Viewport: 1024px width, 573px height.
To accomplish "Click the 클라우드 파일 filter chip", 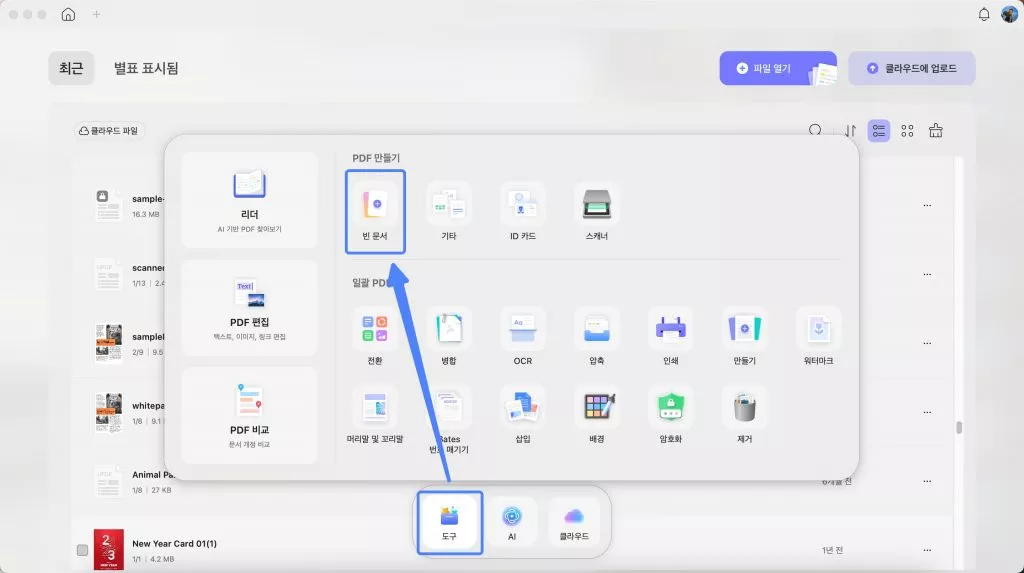I will [109, 131].
